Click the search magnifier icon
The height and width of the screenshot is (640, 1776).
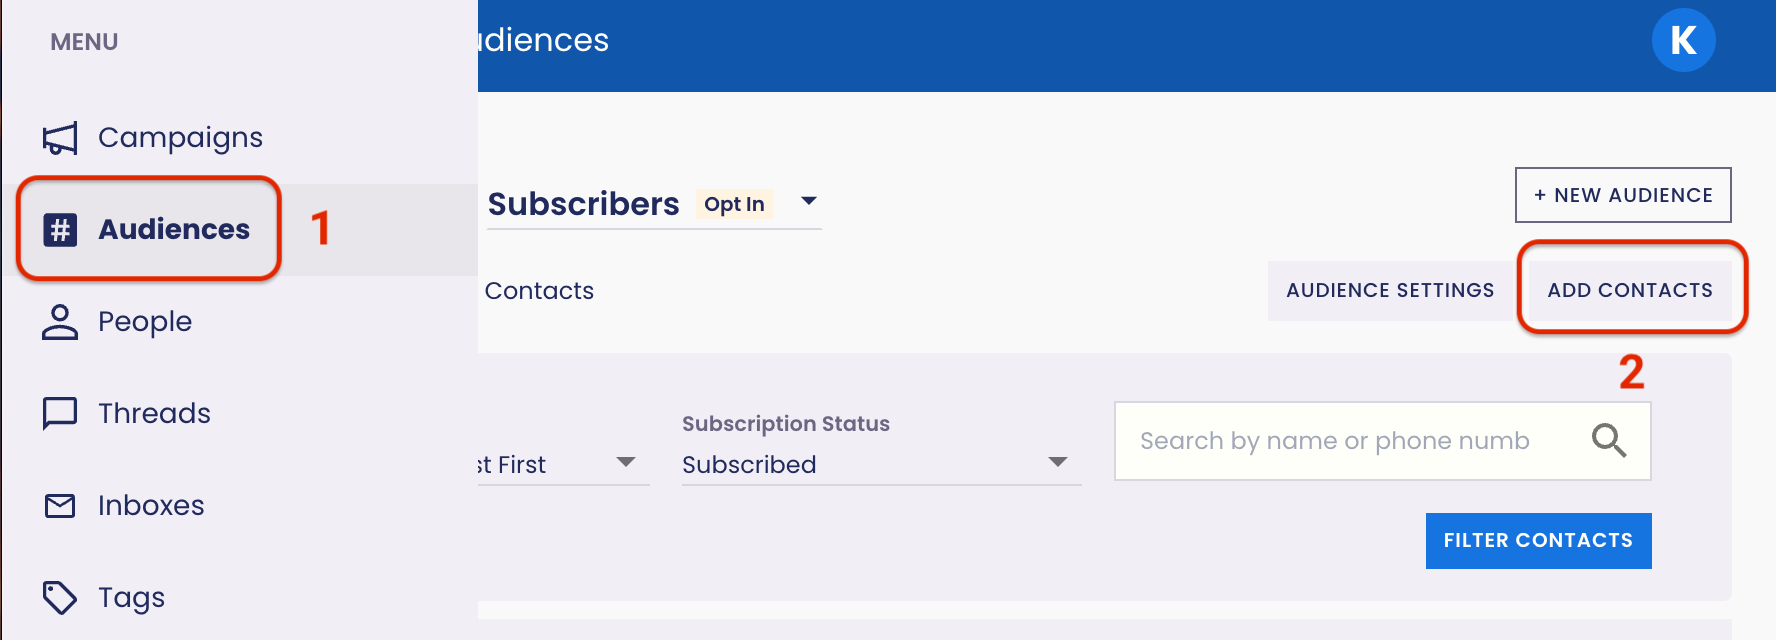(x=1608, y=440)
